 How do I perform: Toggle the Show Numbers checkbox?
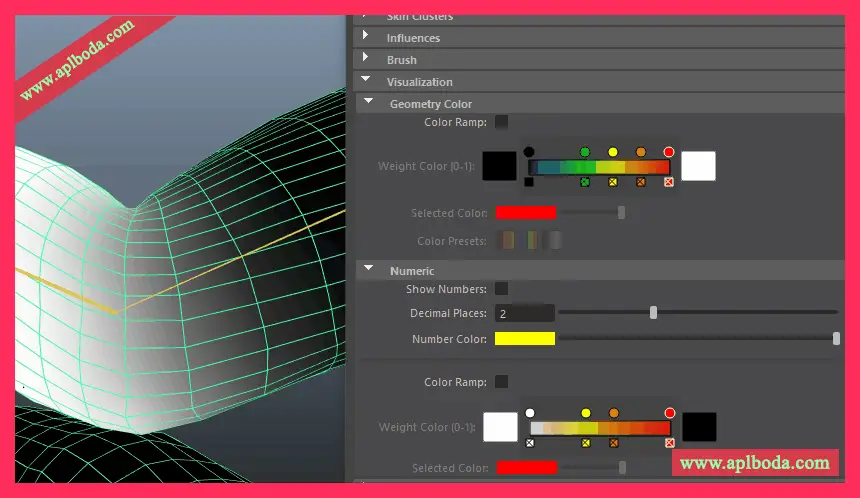[x=502, y=289]
